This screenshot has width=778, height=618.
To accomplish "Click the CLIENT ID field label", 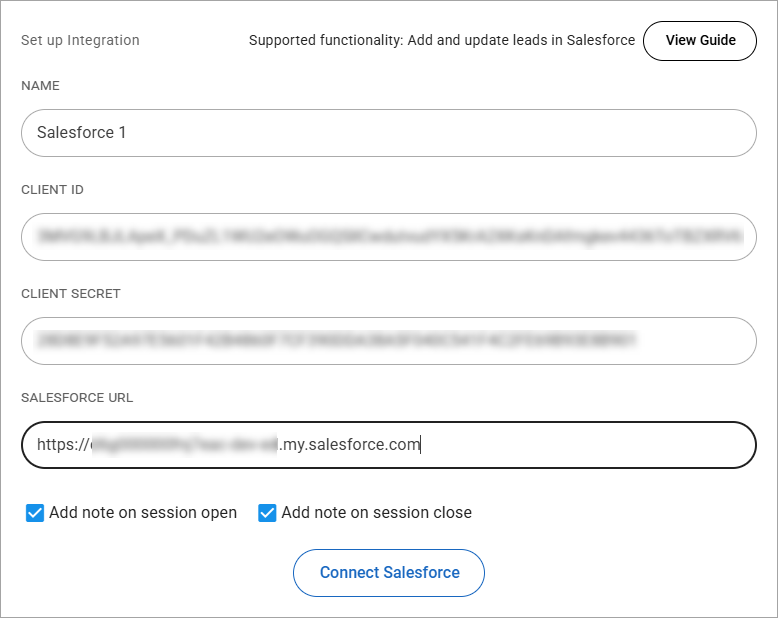I will 52,190.
